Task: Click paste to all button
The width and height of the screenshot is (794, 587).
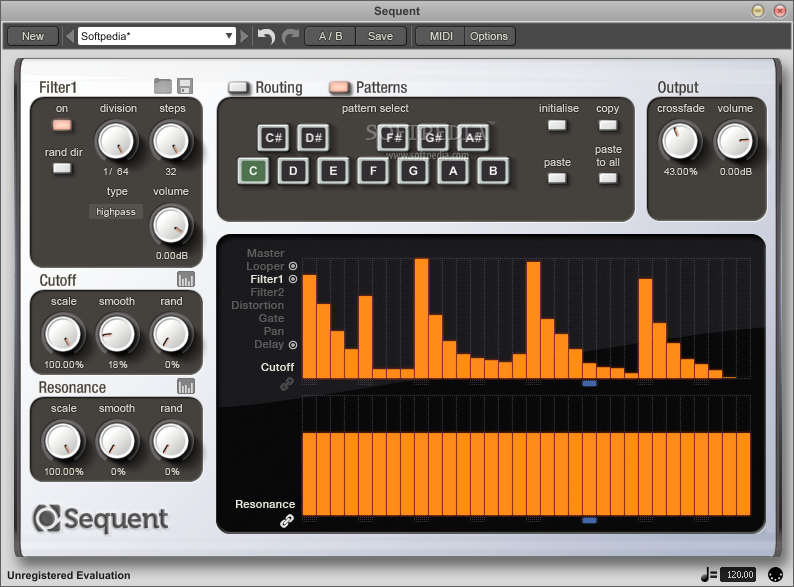Action: [x=608, y=178]
